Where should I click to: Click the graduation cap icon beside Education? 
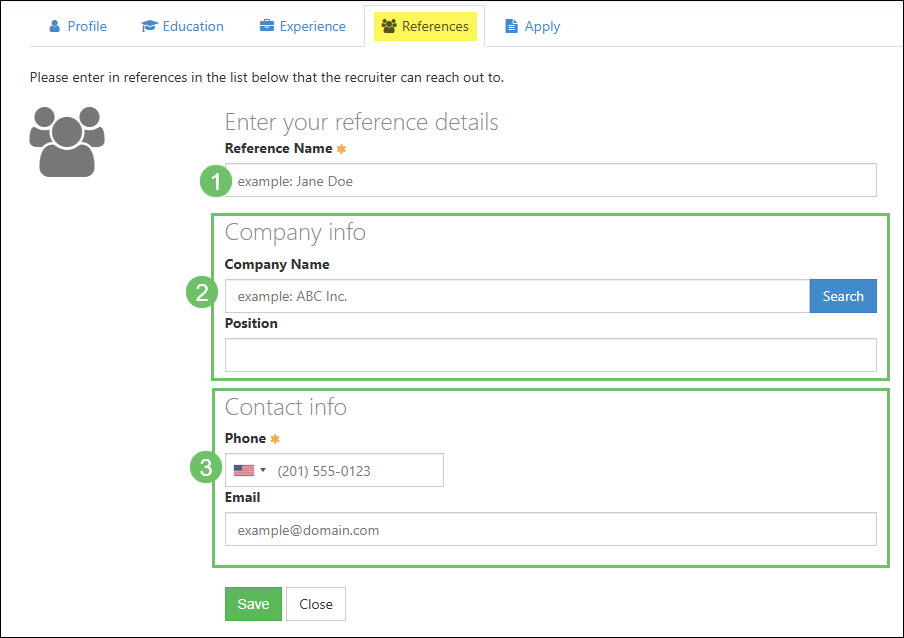coord(149,26)
